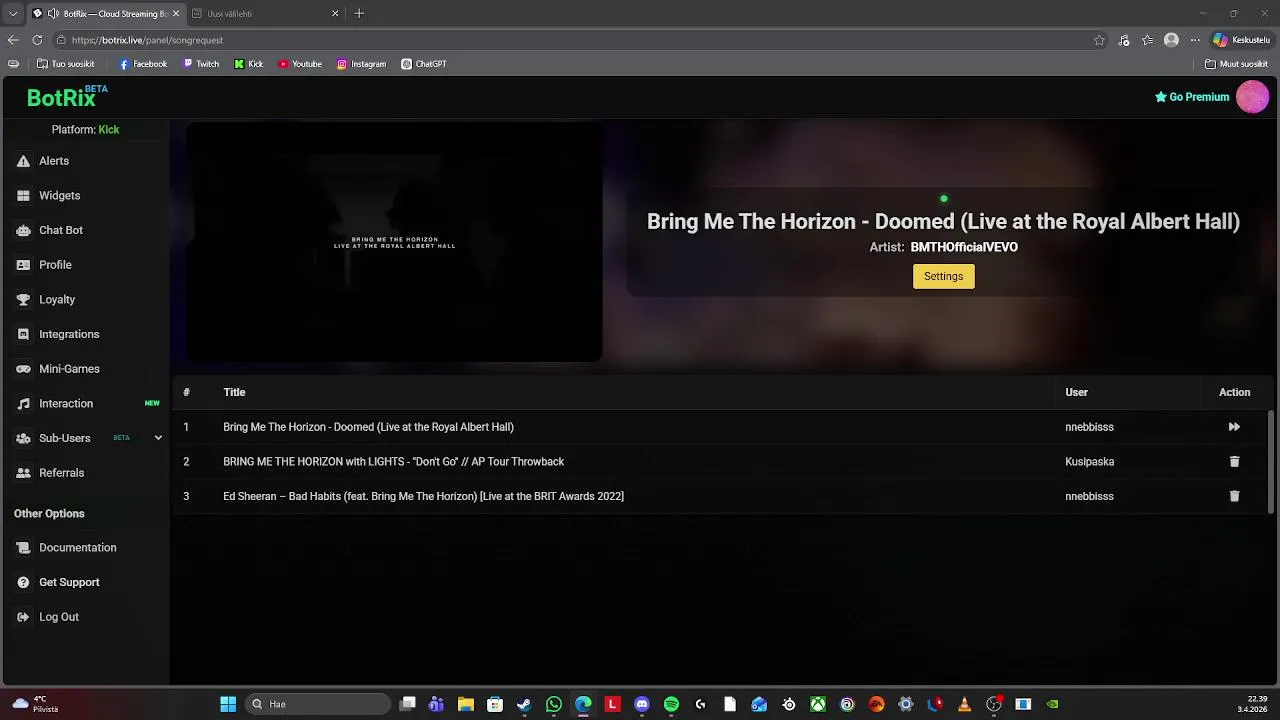Open the Windows Start menu

click(228, 704)
